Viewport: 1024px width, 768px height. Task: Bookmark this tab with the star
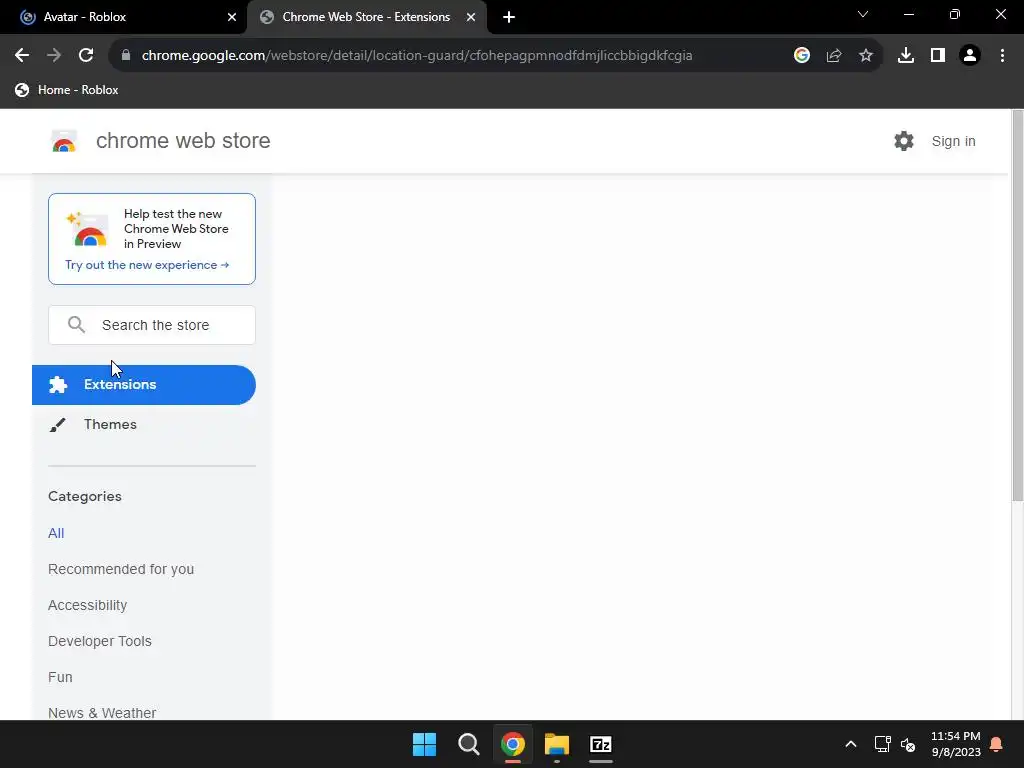click(866, 56)
